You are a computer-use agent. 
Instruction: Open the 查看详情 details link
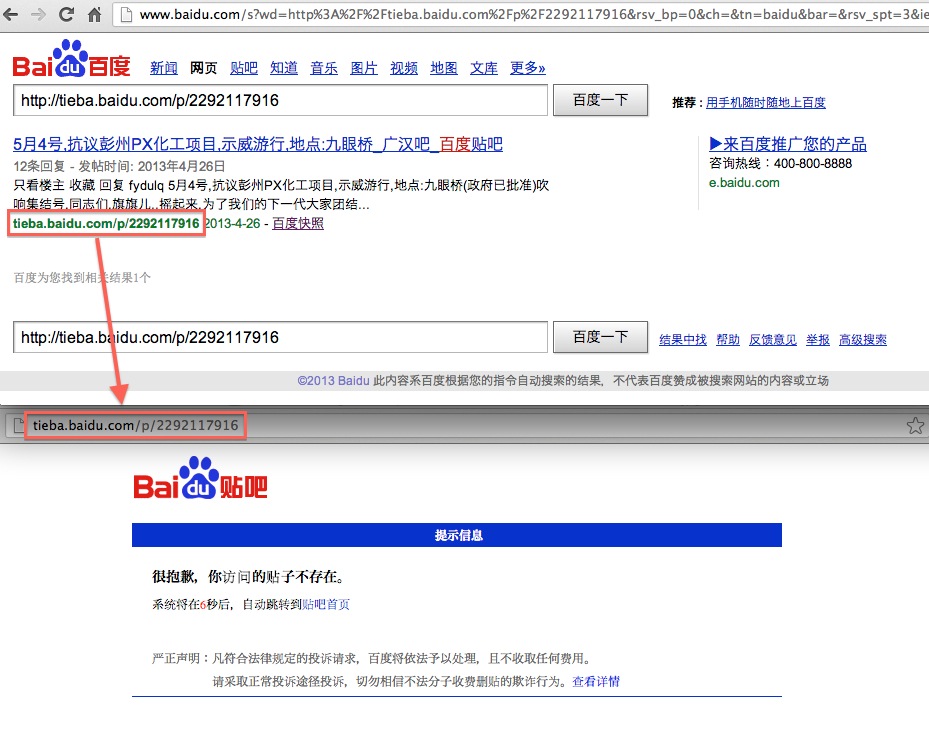596,681
